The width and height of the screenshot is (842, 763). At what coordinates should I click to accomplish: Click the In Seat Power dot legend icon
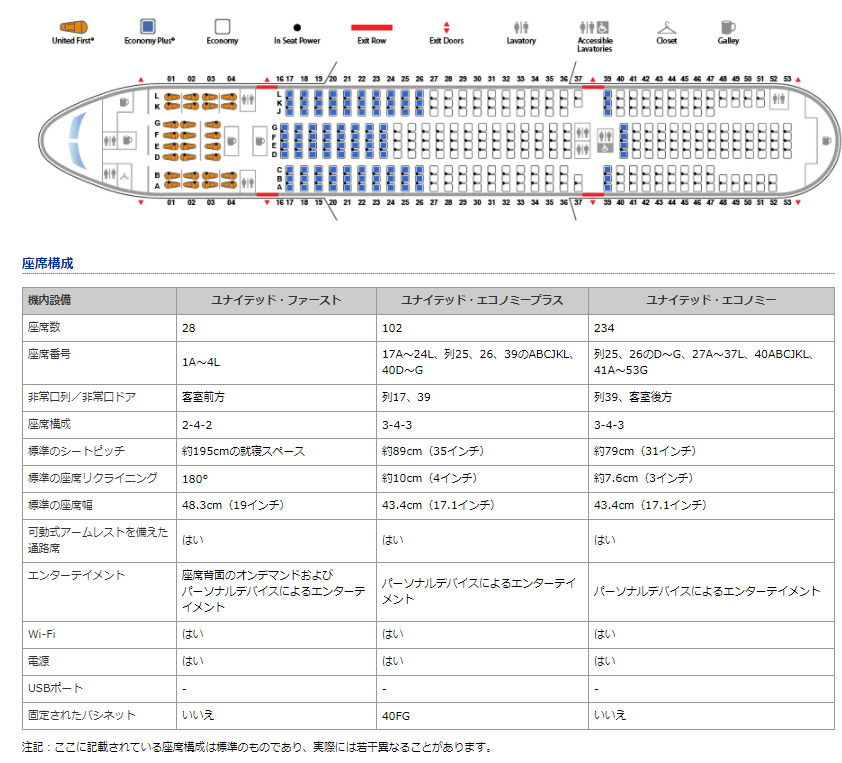click(x=297, y=27)
